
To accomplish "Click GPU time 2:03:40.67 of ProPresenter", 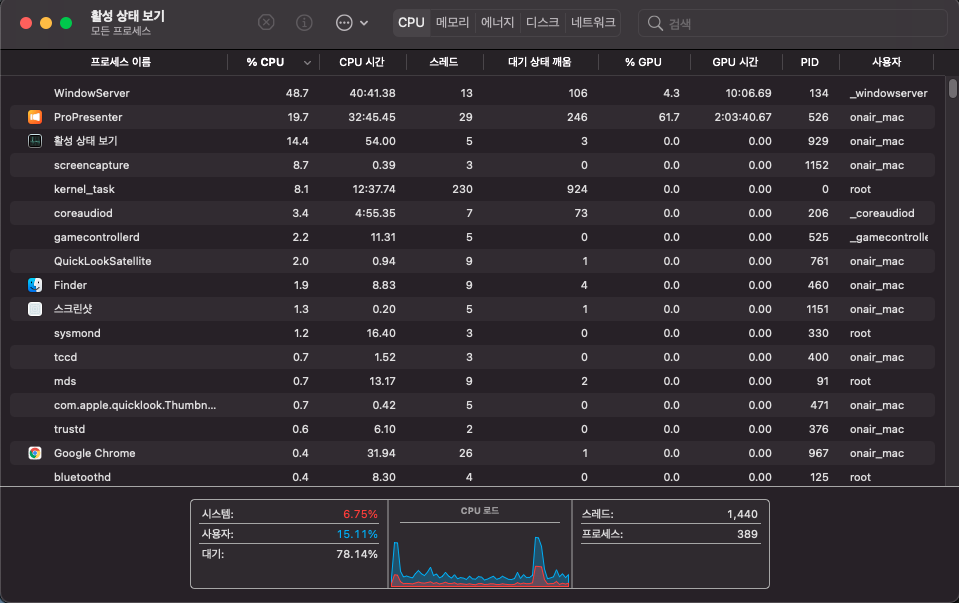I will (x=742, y=117).
